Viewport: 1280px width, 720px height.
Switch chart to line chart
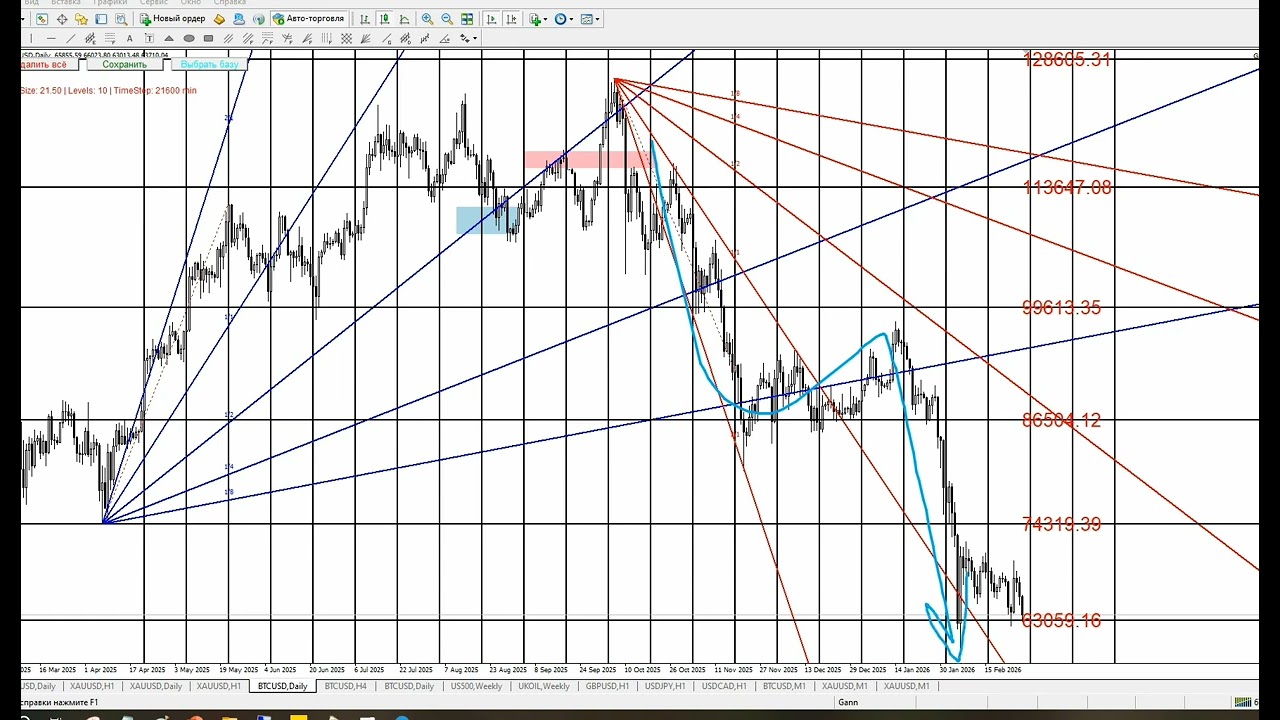(x=404, y=18)
